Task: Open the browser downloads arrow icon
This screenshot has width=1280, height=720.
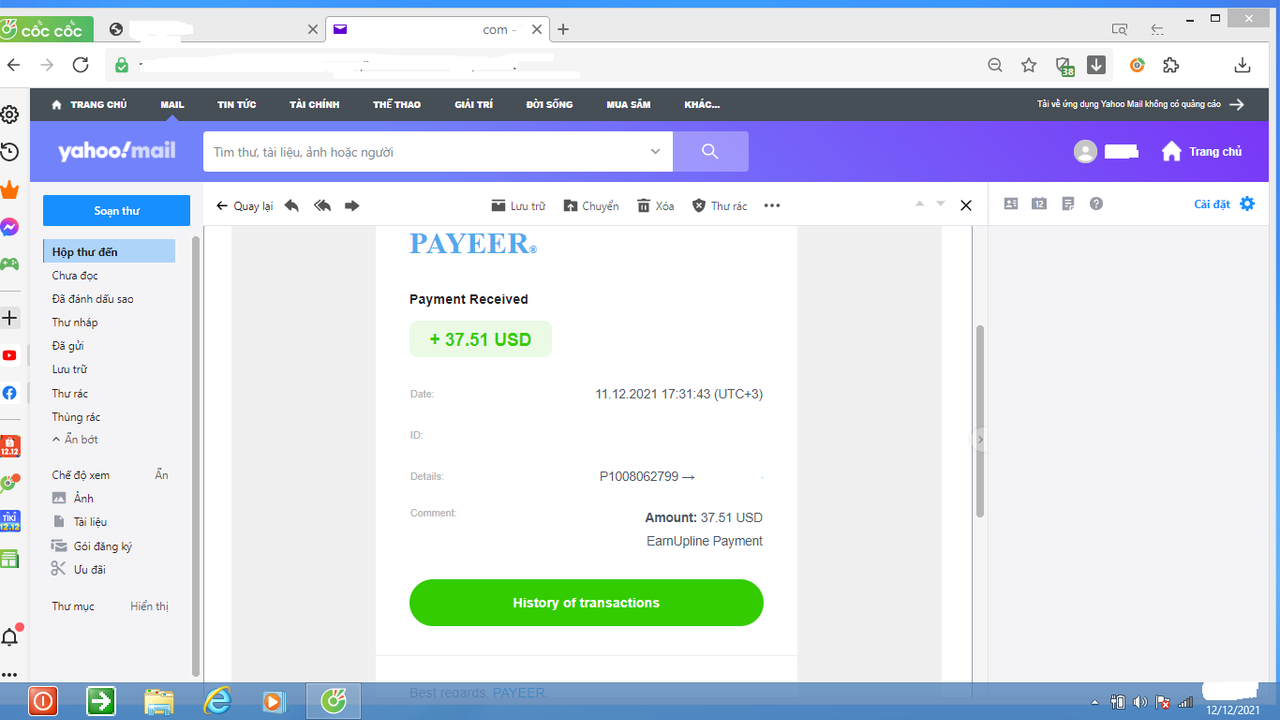Action: coord(1243,65)
